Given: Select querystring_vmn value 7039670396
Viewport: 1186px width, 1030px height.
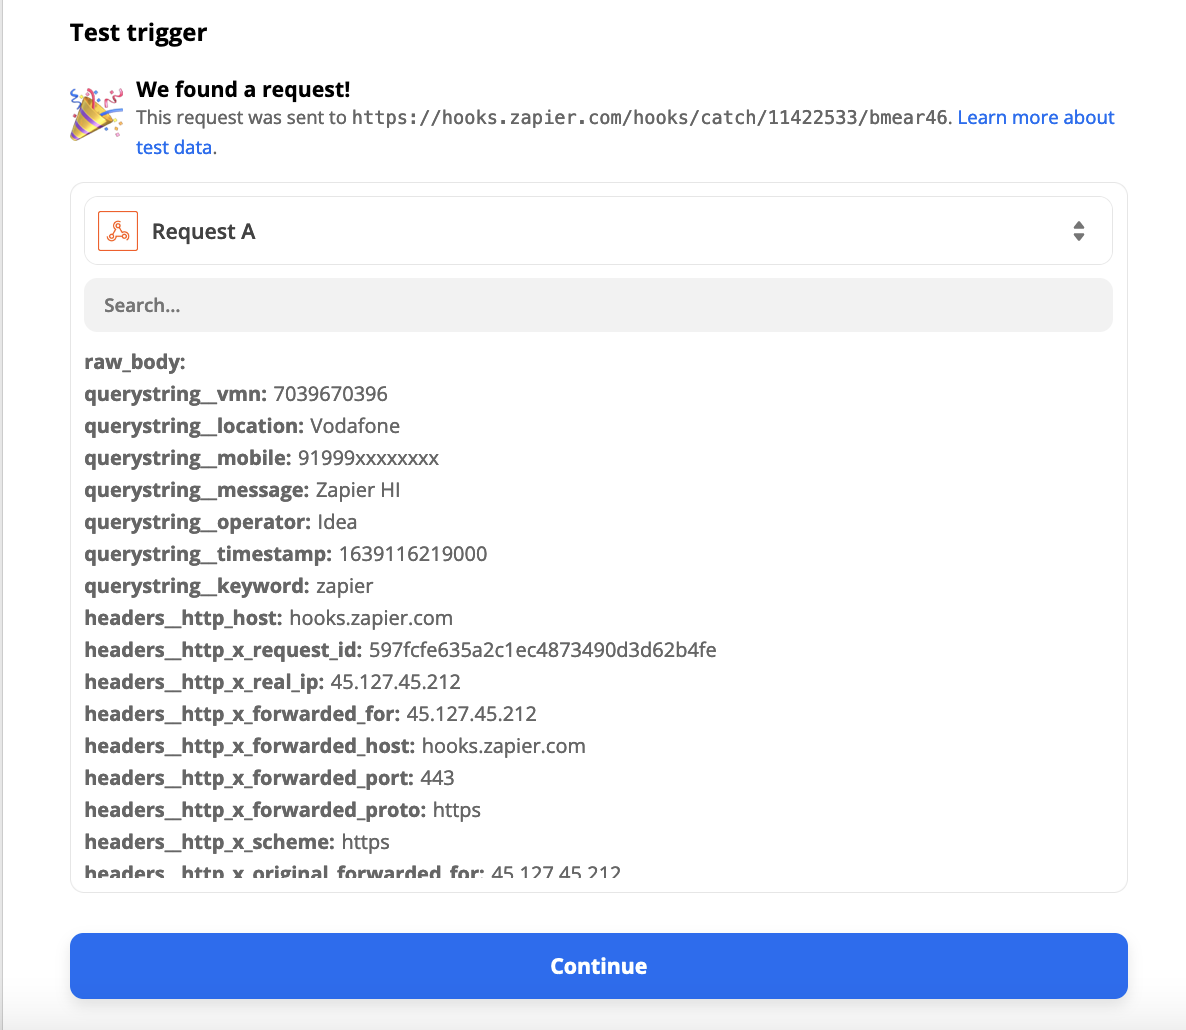Looking at the screenshot, I should [330, 394].
